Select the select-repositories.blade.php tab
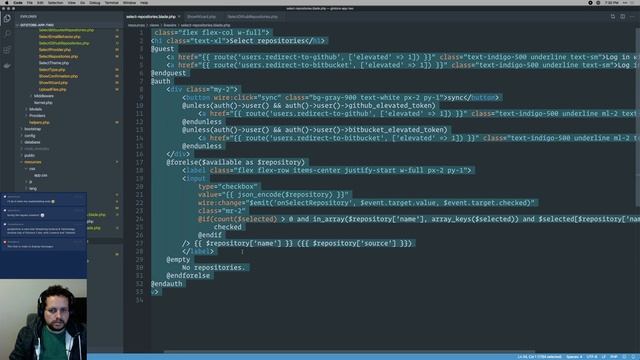The height and width of the screenshot is (360, 640). pos(151,17)
